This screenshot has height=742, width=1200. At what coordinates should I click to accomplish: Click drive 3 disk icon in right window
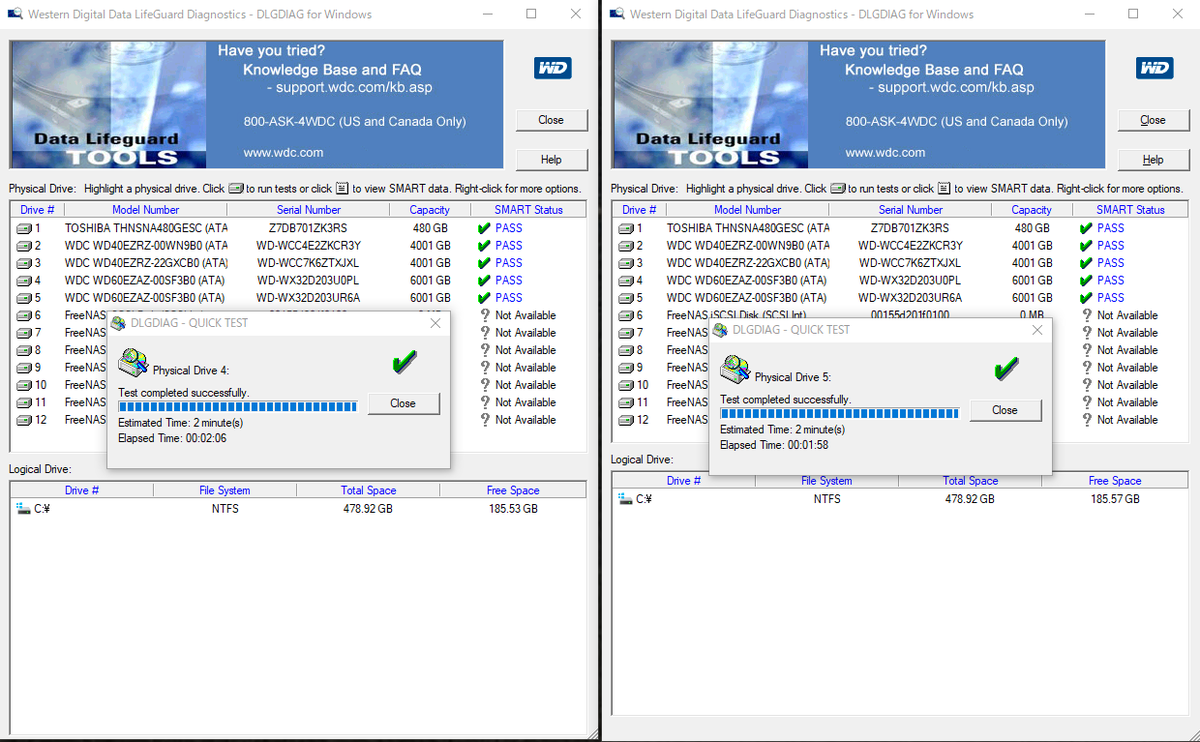point(626,263)
